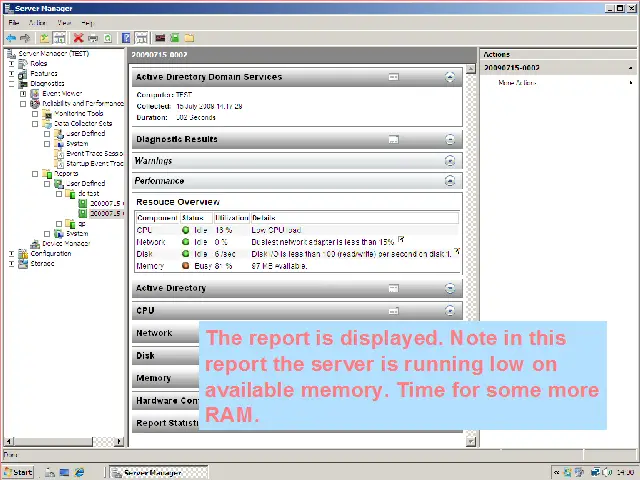This screenshot has width=640, height=480.
Task: Show hidden tray icons with the double chevron
Action: 556,472
